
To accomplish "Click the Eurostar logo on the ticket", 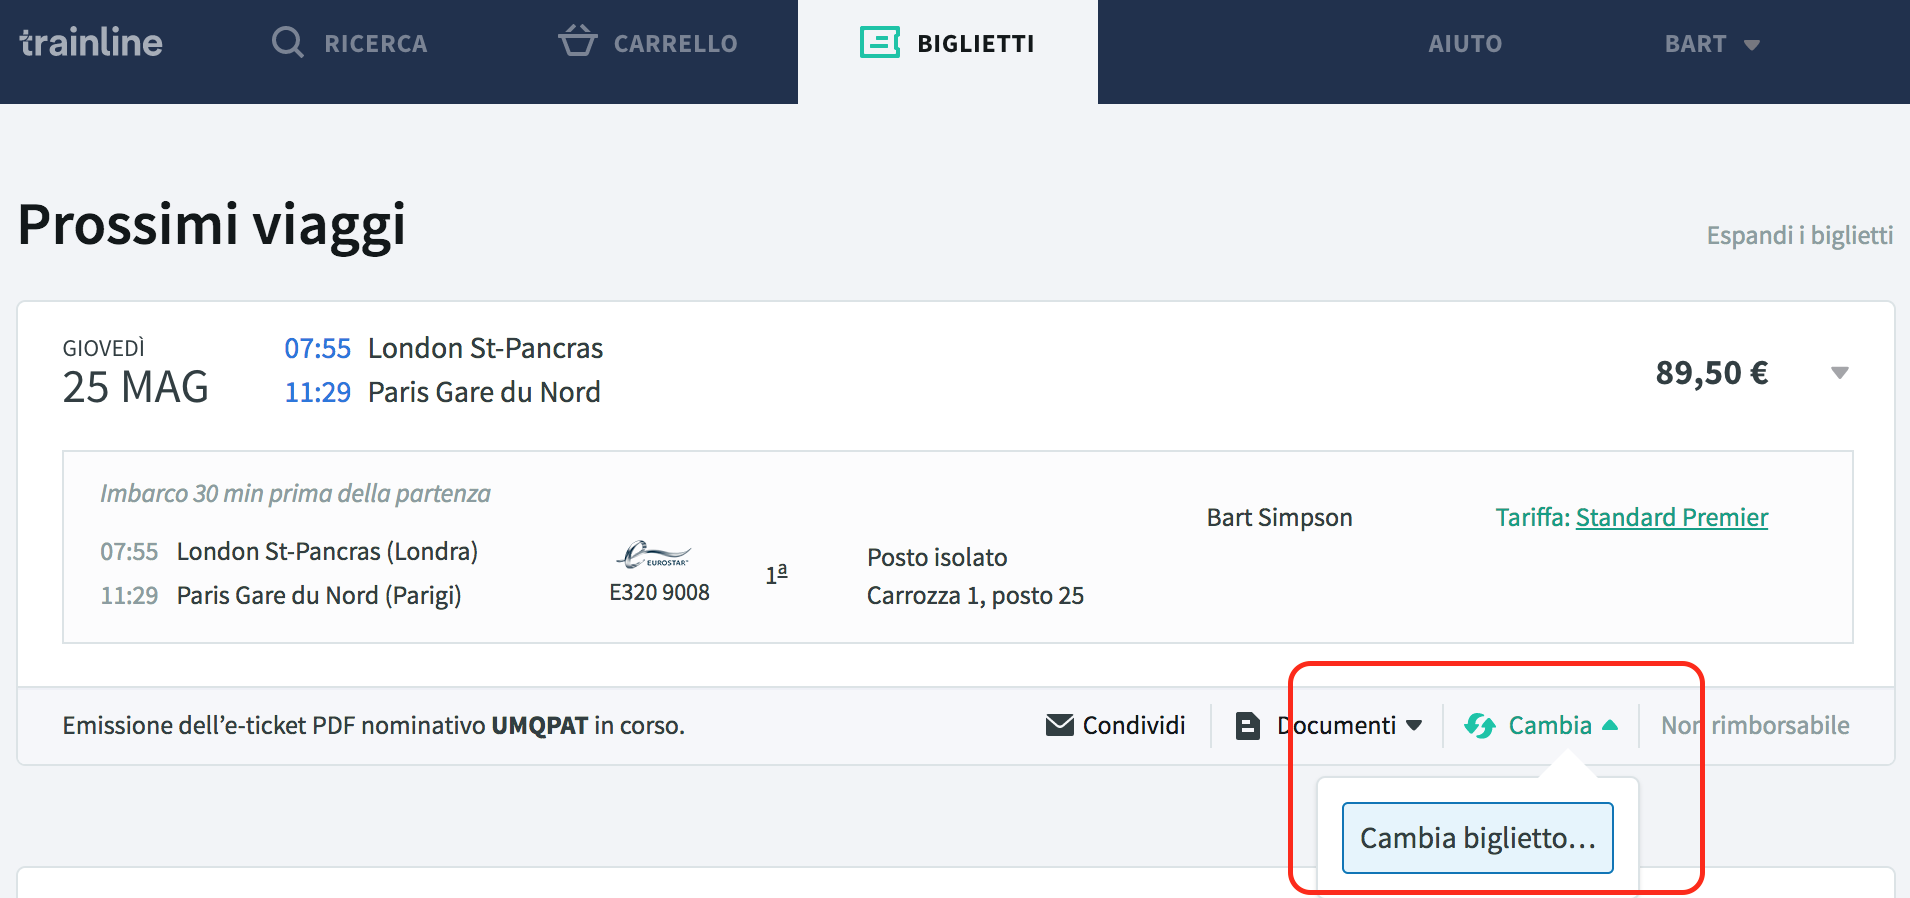I will click(653, 554).
